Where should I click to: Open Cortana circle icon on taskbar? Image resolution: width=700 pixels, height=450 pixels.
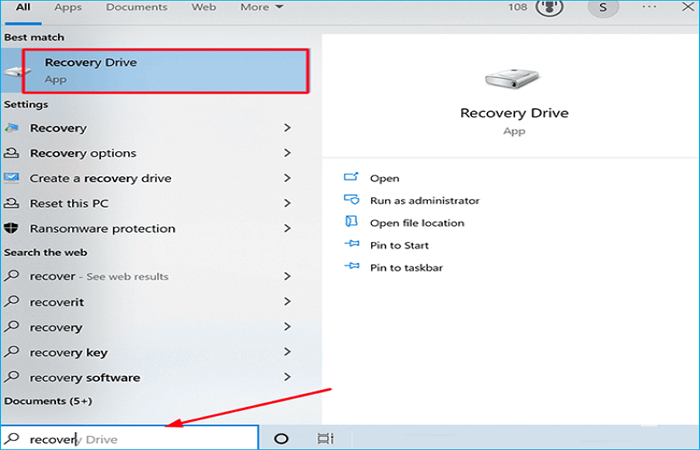click(281, 439)
